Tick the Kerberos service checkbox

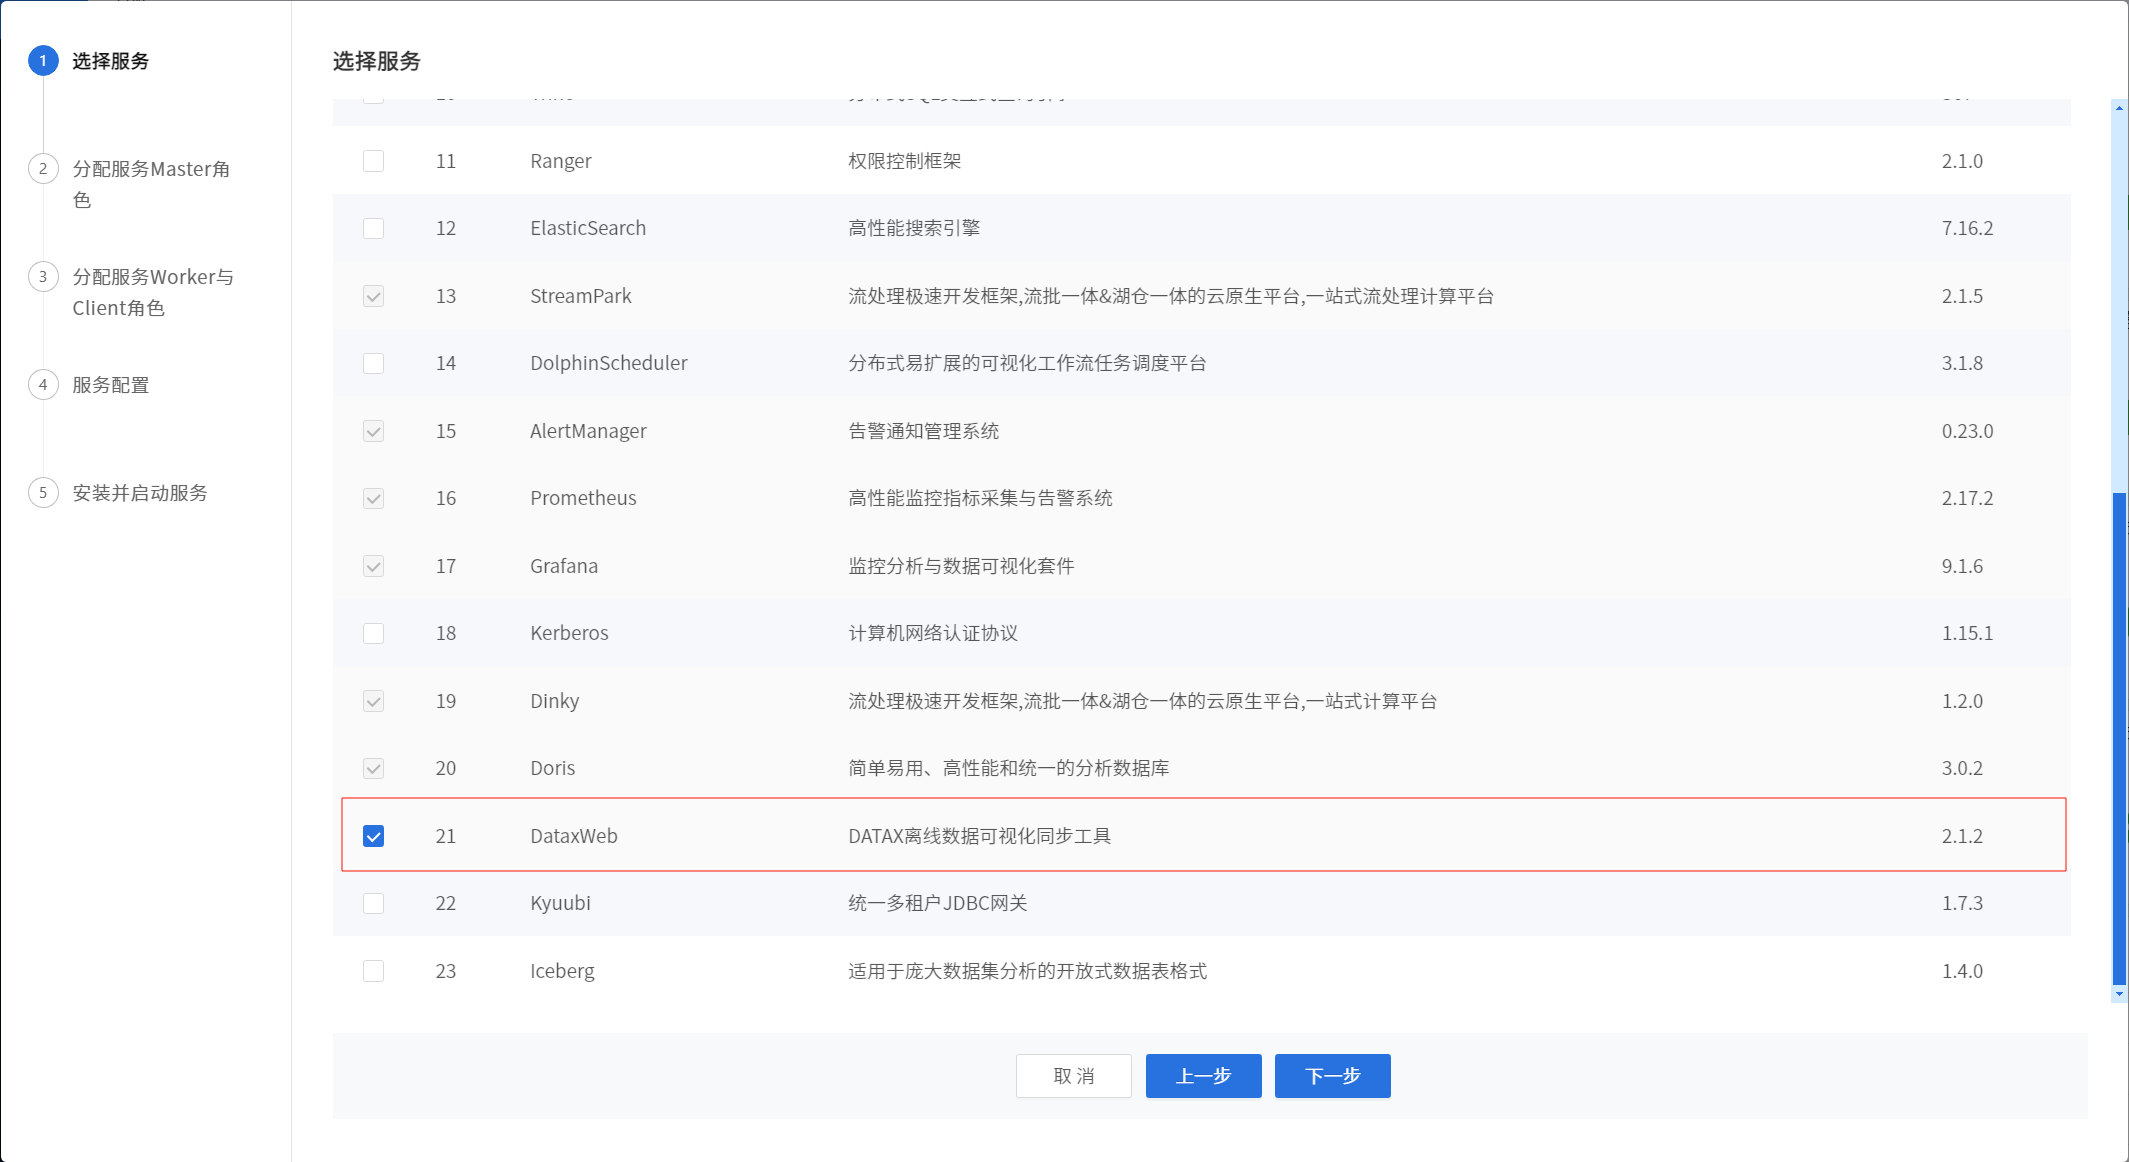click(373, 633)
